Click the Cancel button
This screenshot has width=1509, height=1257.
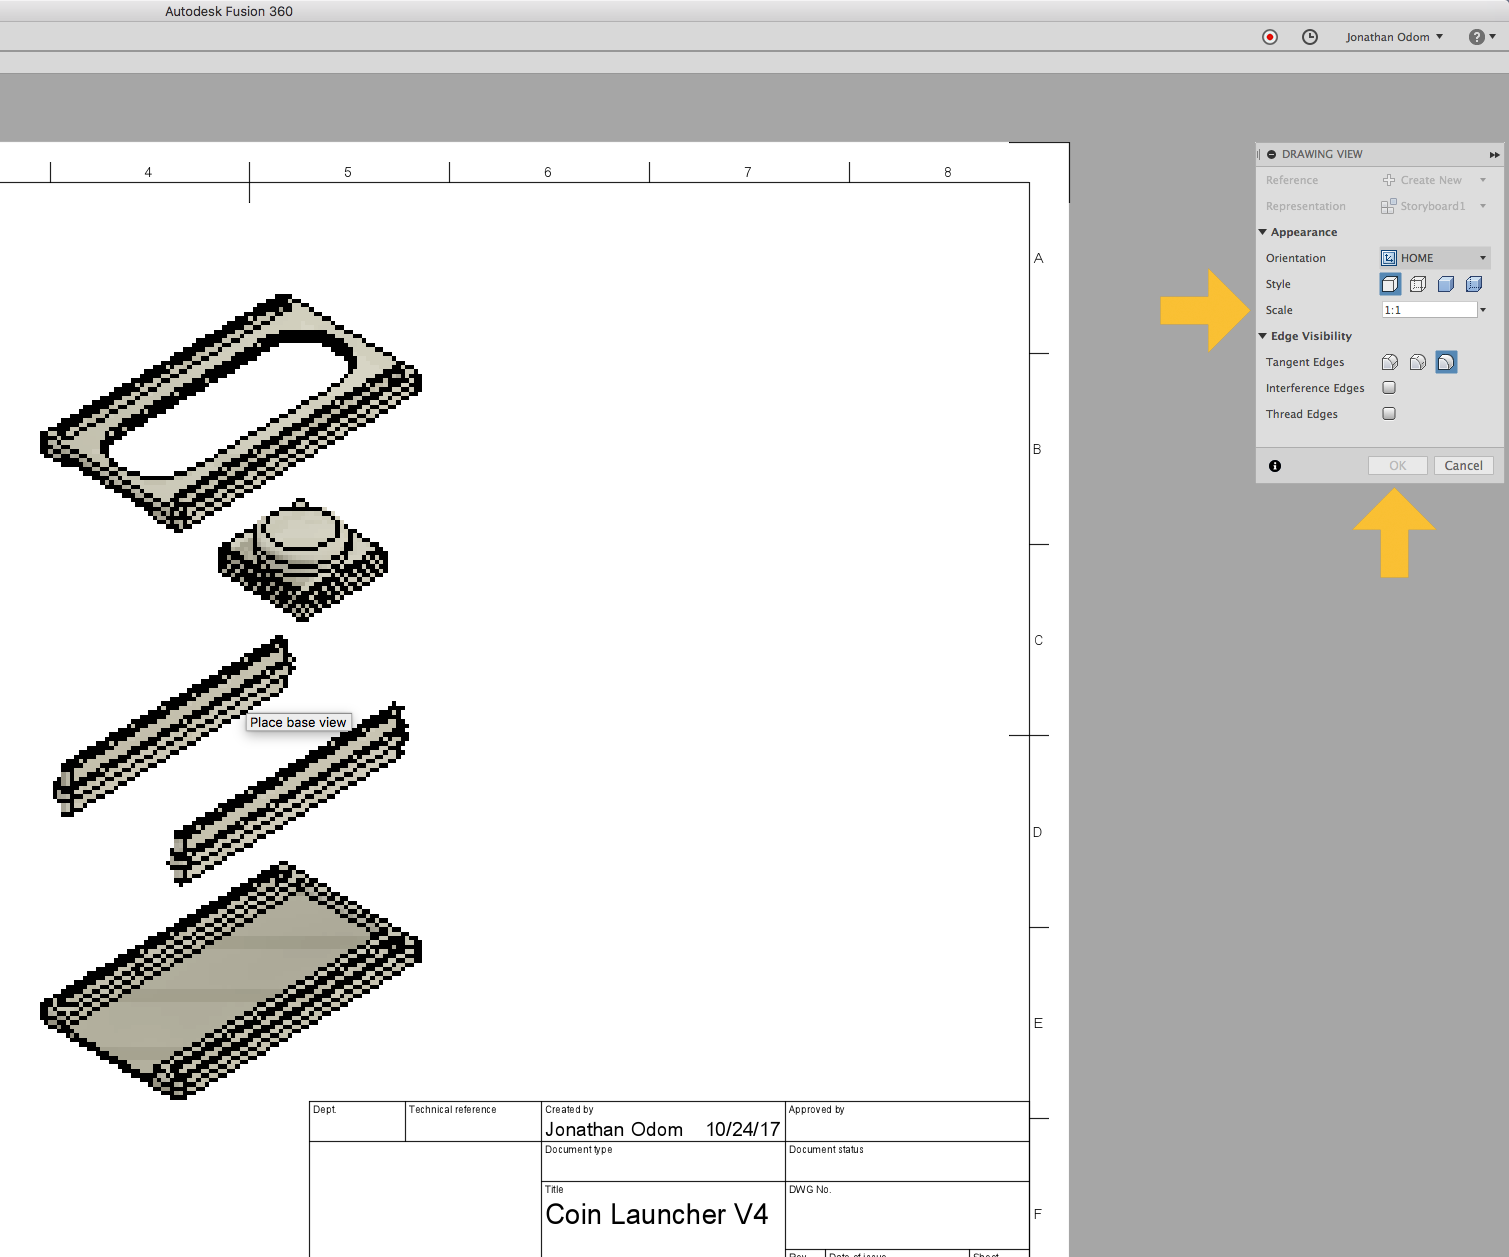pyautogui.click(x=1463, y=465)
